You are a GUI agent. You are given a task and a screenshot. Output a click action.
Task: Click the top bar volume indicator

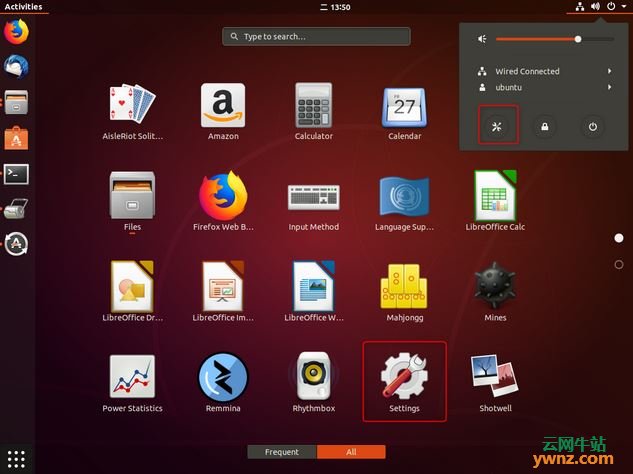coord(595,6)
